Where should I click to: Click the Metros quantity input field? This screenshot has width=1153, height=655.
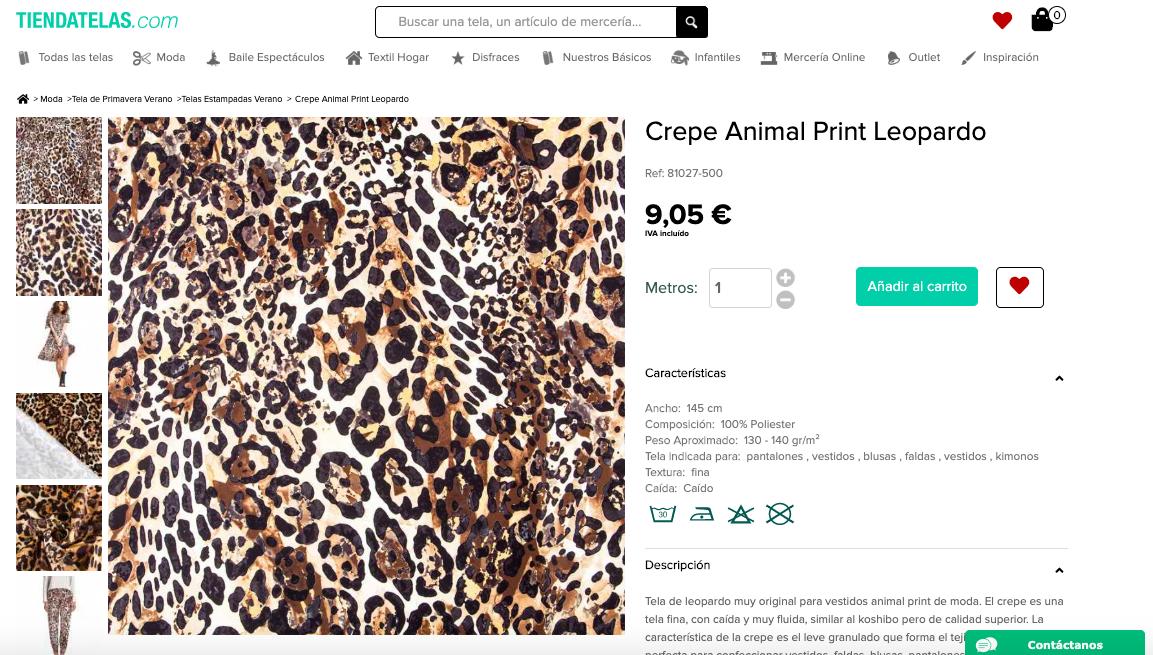click(740, 288)
